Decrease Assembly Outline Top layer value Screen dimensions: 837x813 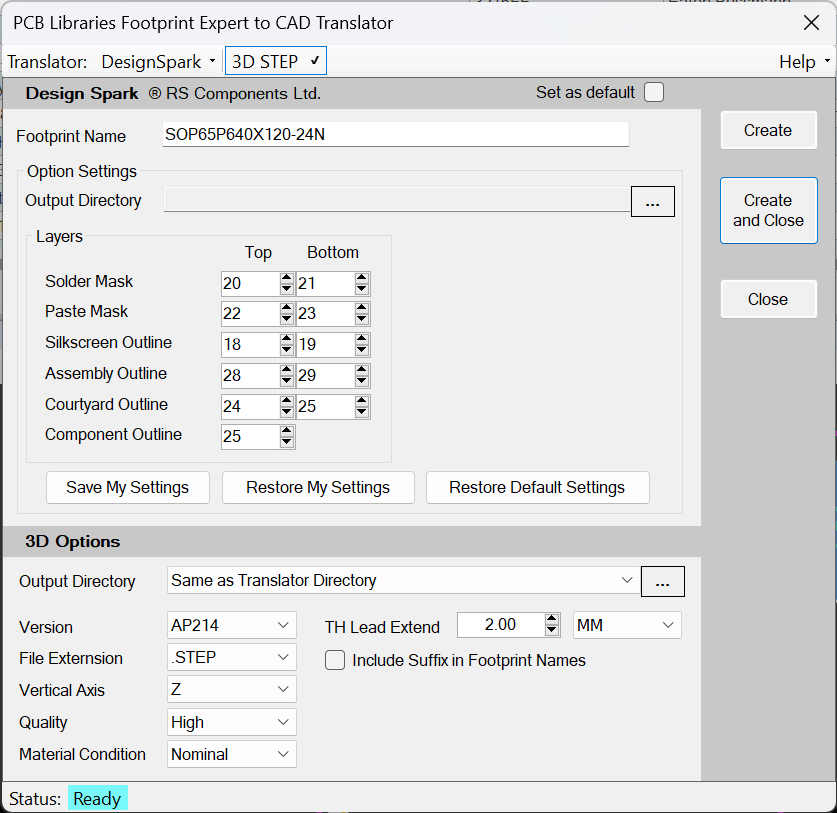(287, 381)
